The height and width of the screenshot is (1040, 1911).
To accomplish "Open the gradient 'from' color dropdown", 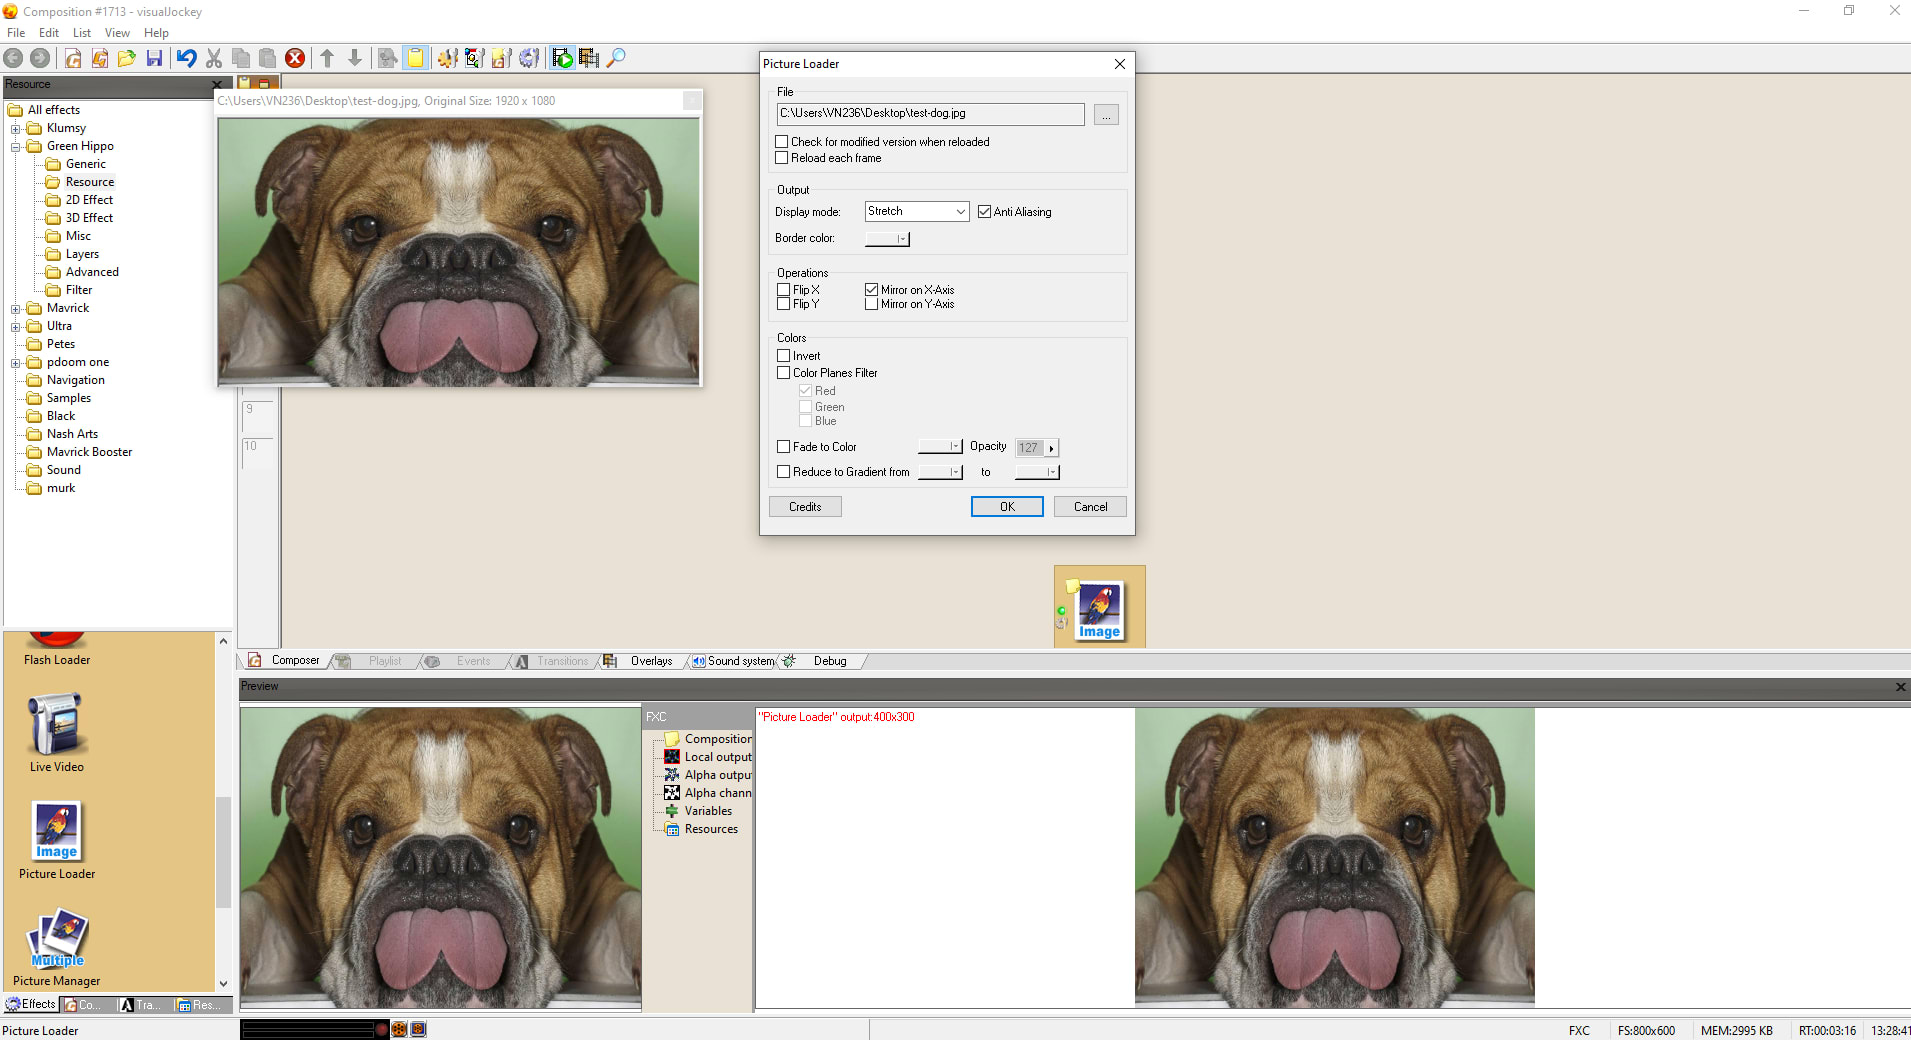I will (x=940, y=472).
